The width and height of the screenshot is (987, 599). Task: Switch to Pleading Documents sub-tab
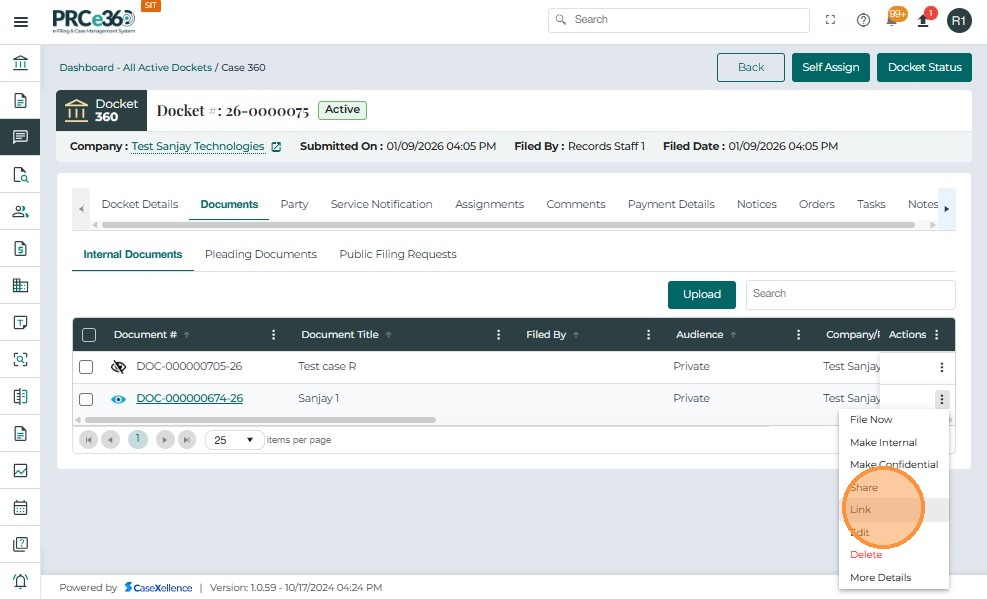click(x=261, y=254)
